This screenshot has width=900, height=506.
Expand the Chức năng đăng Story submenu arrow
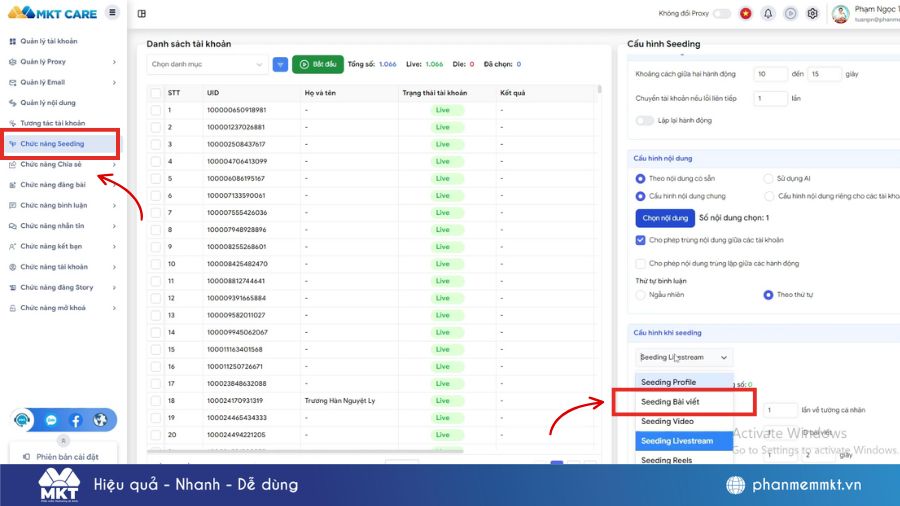(x=114, y=287)
